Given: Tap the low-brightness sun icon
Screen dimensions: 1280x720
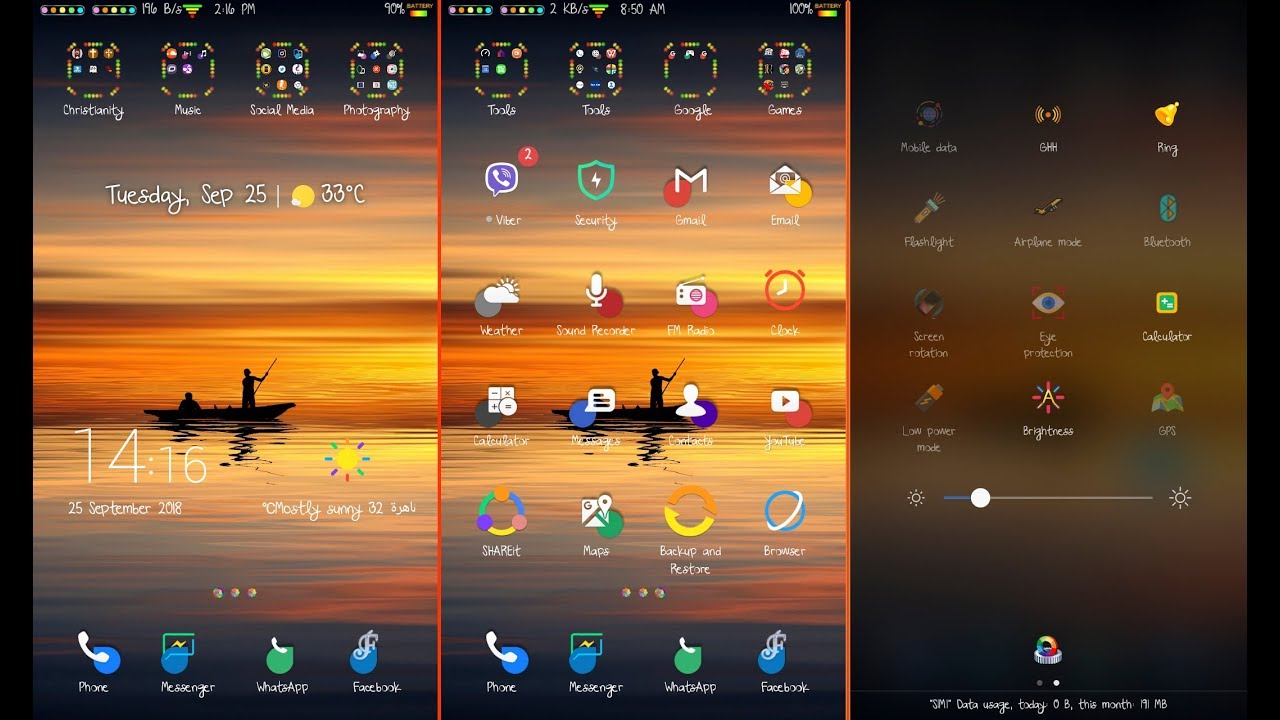Looking at the screenshot, I should (x=916, y=497).
